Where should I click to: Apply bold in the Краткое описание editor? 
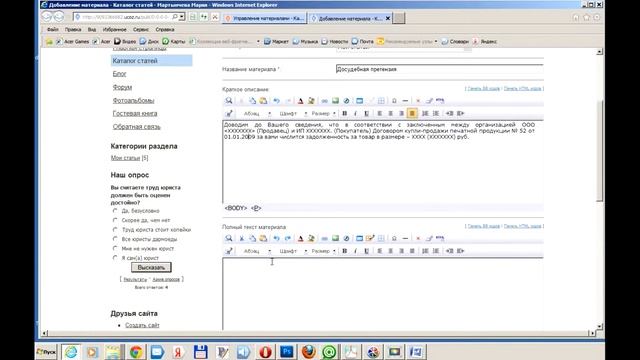point(344,113)
